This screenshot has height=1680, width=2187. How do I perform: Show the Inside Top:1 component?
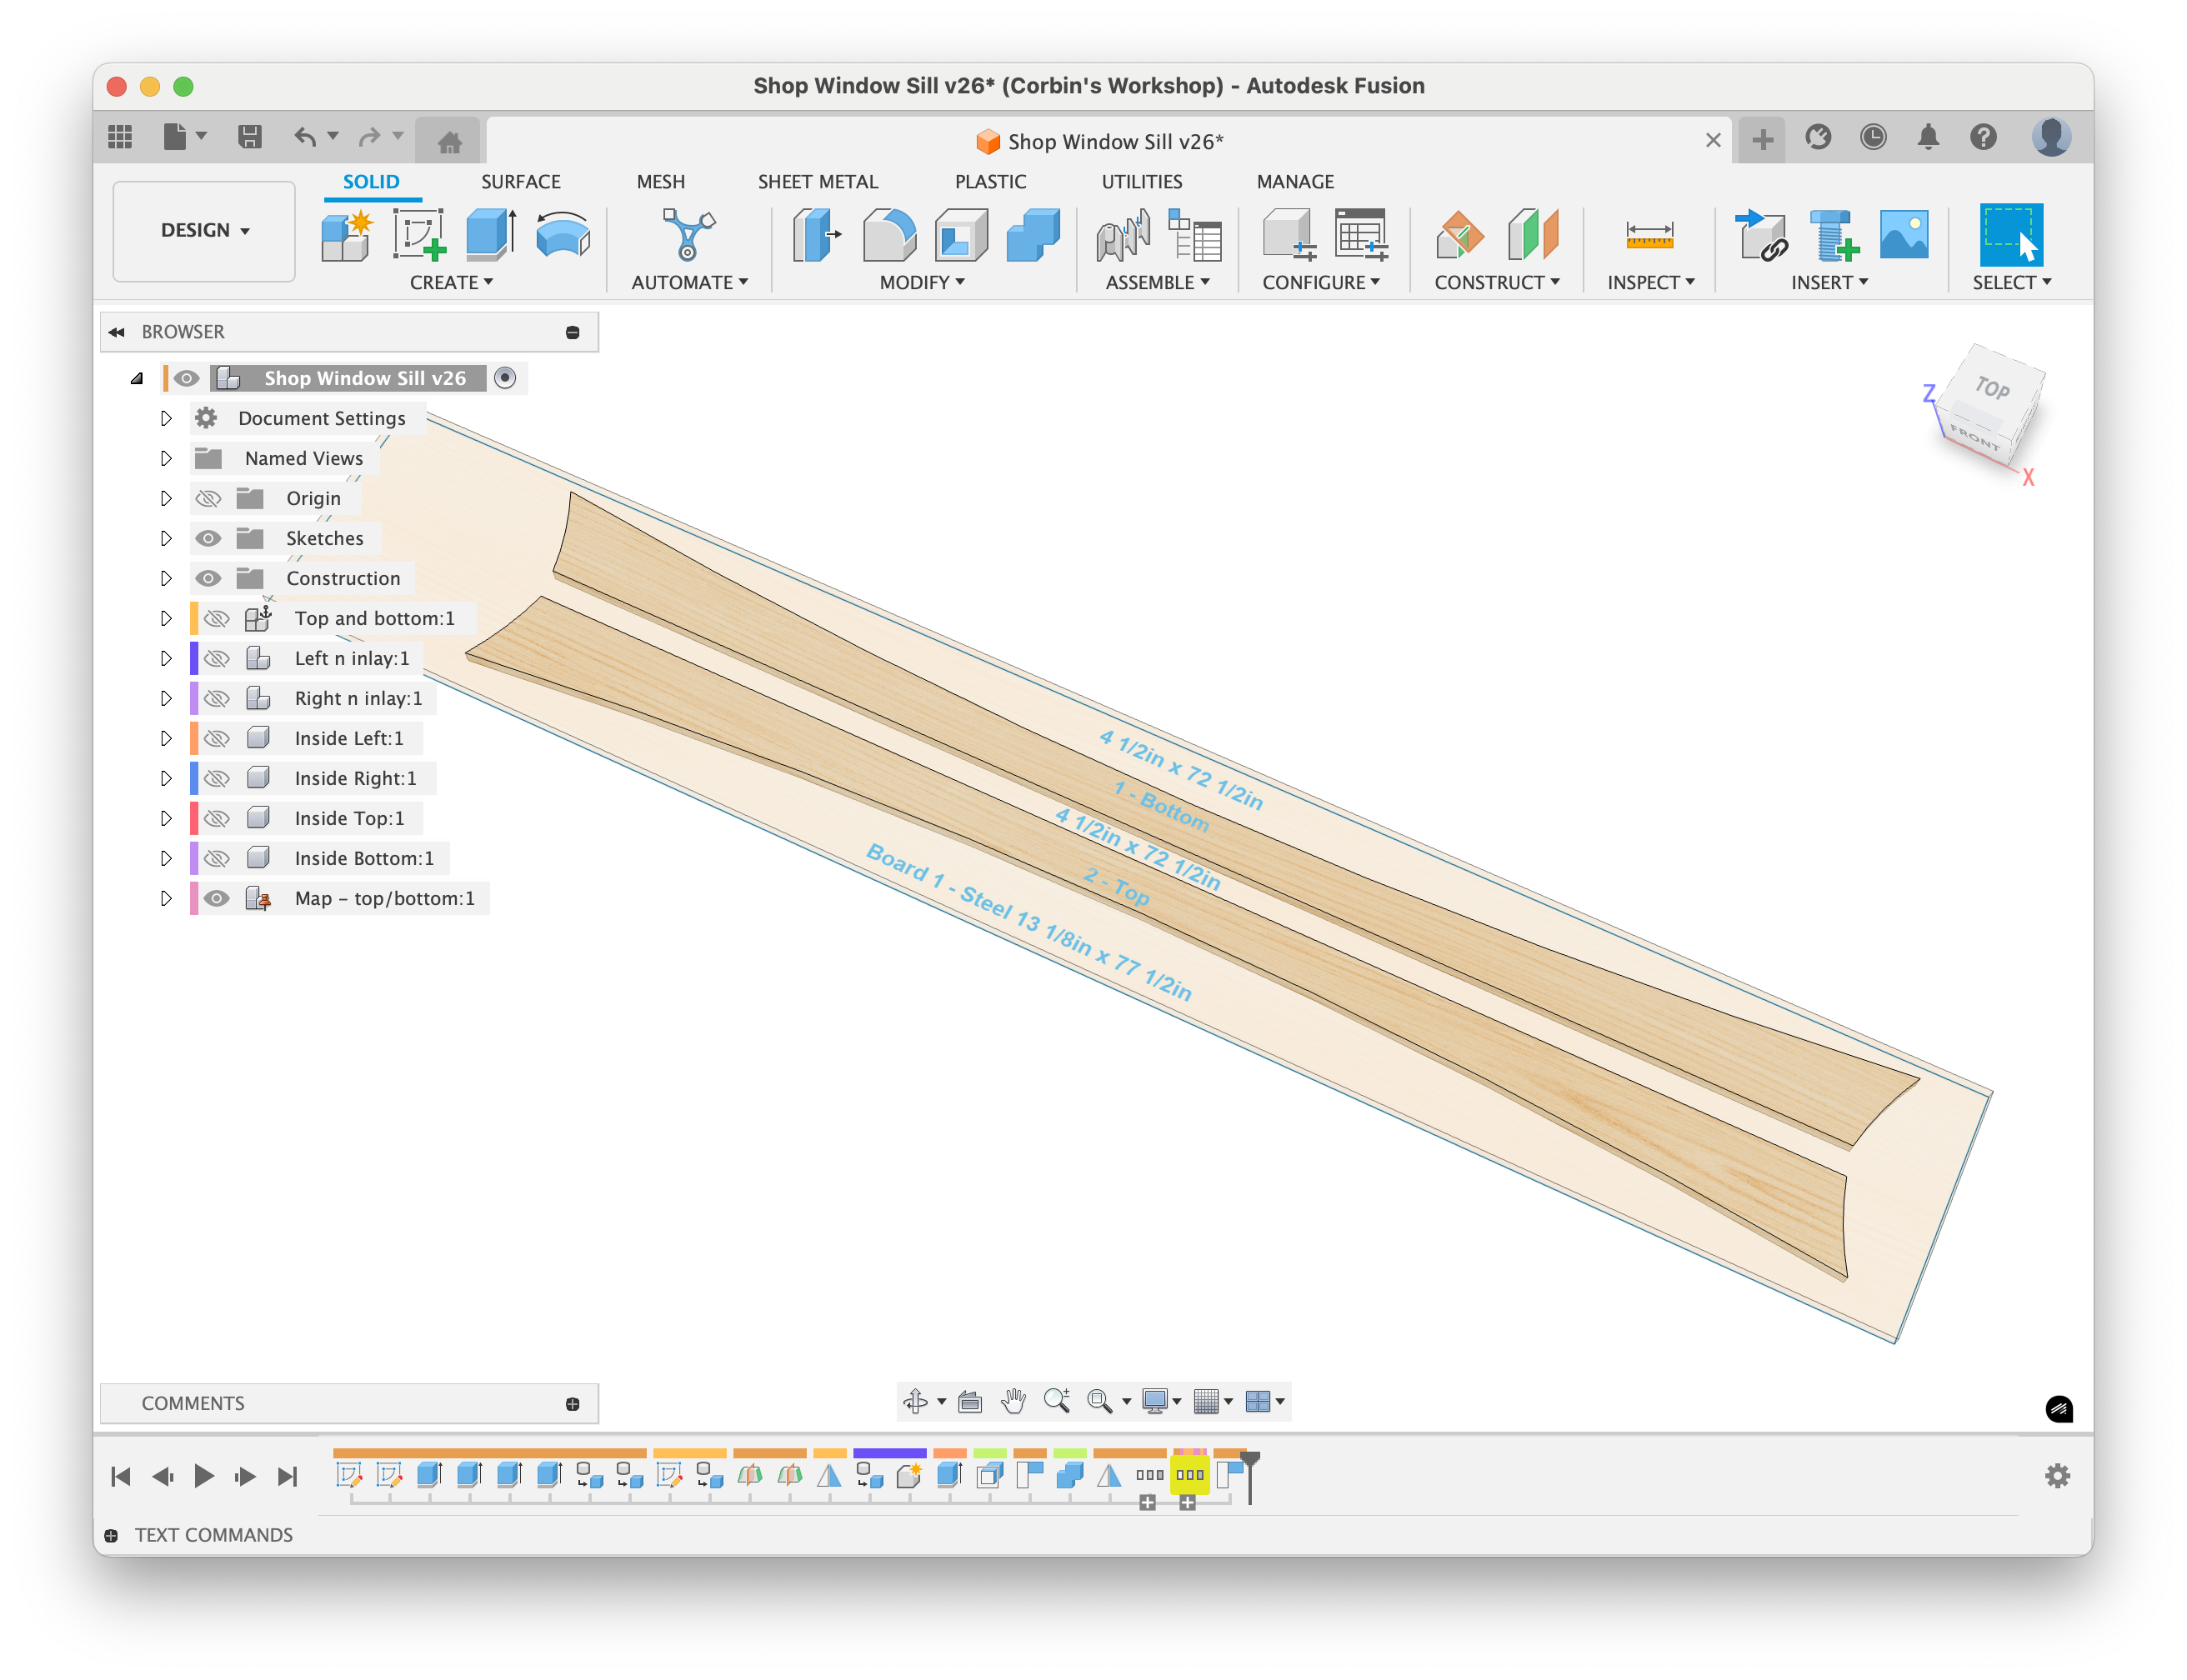[x=216, y=818]
